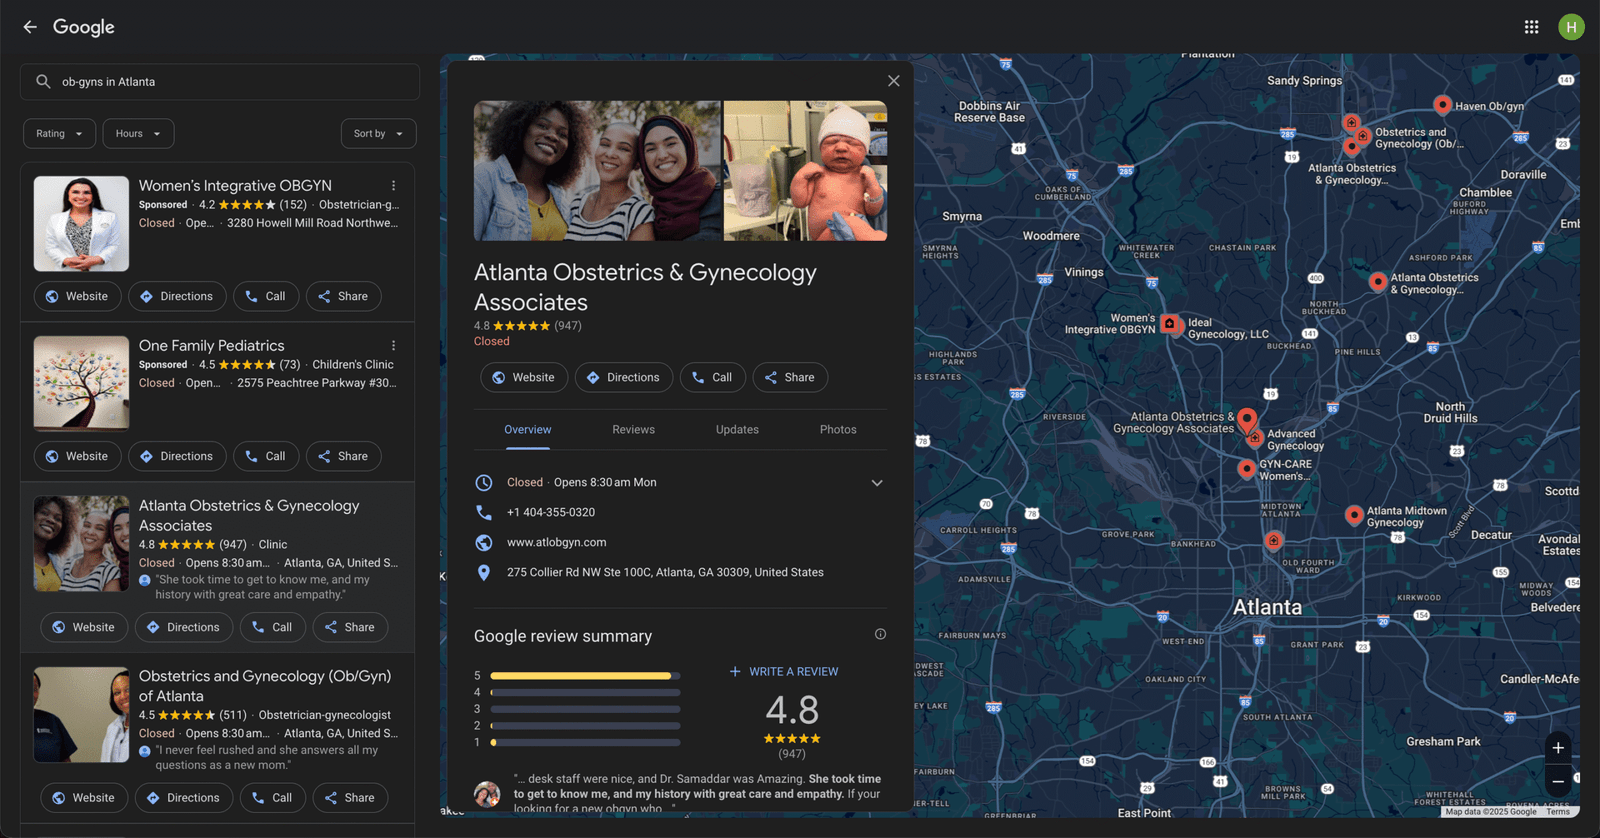Viewport: 1600px width, 838px height.
Task: Open Obstetrics and Gynecology (Ob/Gyn) of Atlanta title
Action: tap(265, 686)
